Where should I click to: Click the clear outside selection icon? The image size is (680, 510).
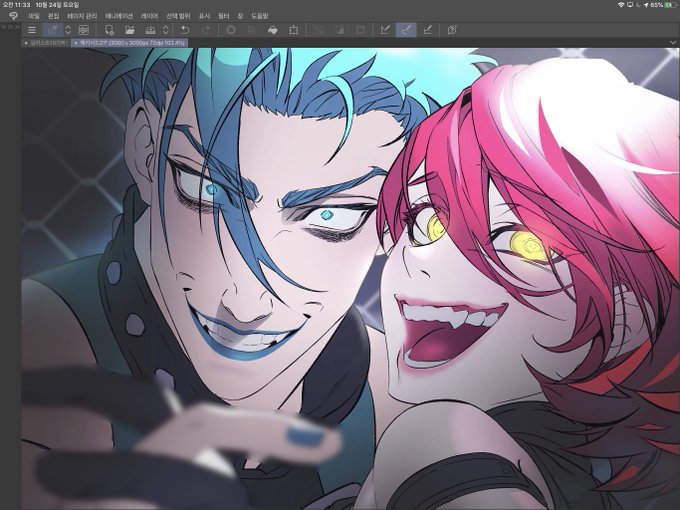coord(252,30)
